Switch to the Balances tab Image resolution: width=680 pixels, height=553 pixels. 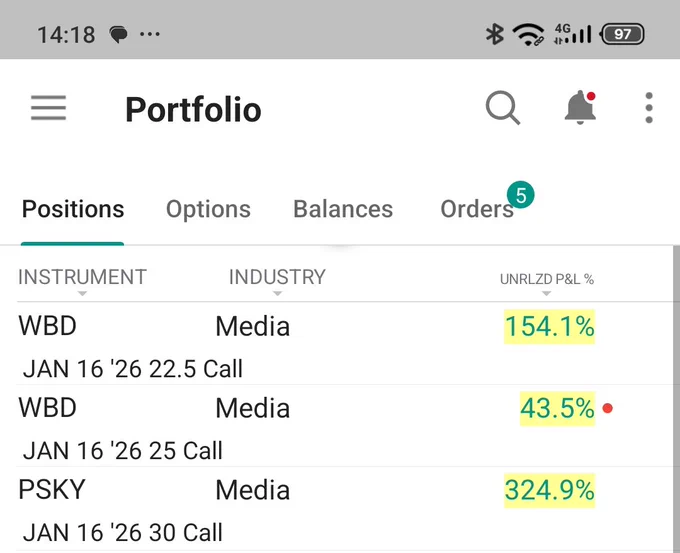click(x=343, y=209)
